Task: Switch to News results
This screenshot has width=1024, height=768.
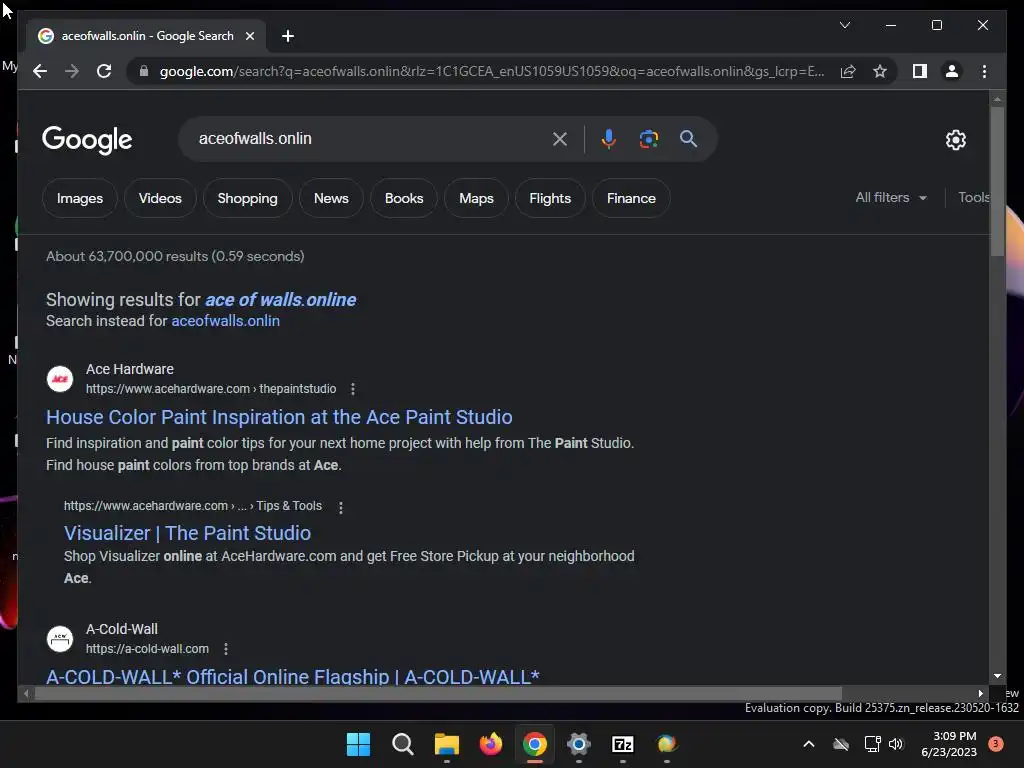Action: [x=331, y=198]
